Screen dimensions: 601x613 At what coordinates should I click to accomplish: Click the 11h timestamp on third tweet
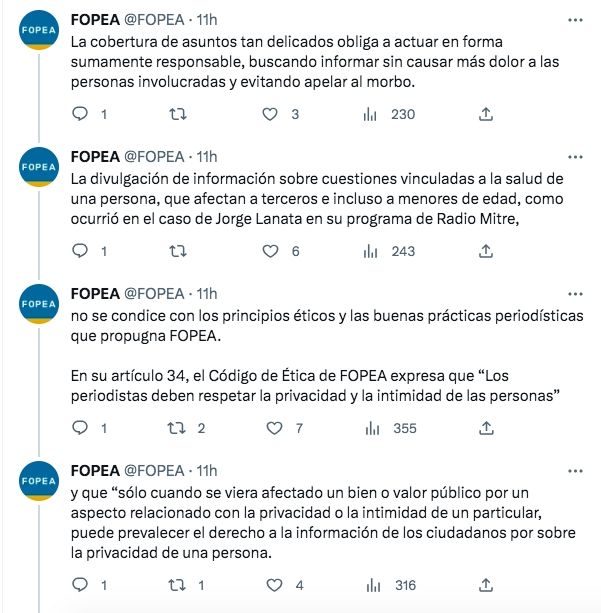[206, 294]
